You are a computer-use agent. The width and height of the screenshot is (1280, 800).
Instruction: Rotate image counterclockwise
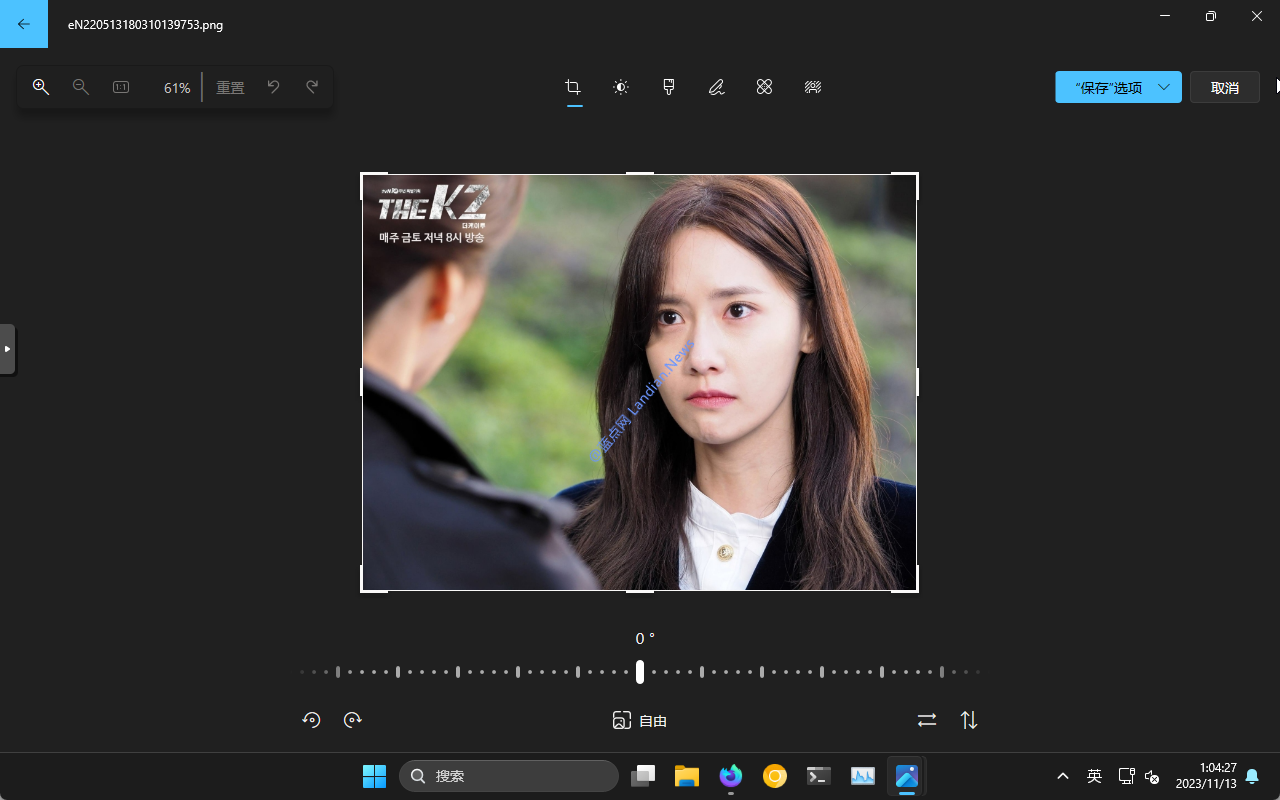tap(311, 720)
